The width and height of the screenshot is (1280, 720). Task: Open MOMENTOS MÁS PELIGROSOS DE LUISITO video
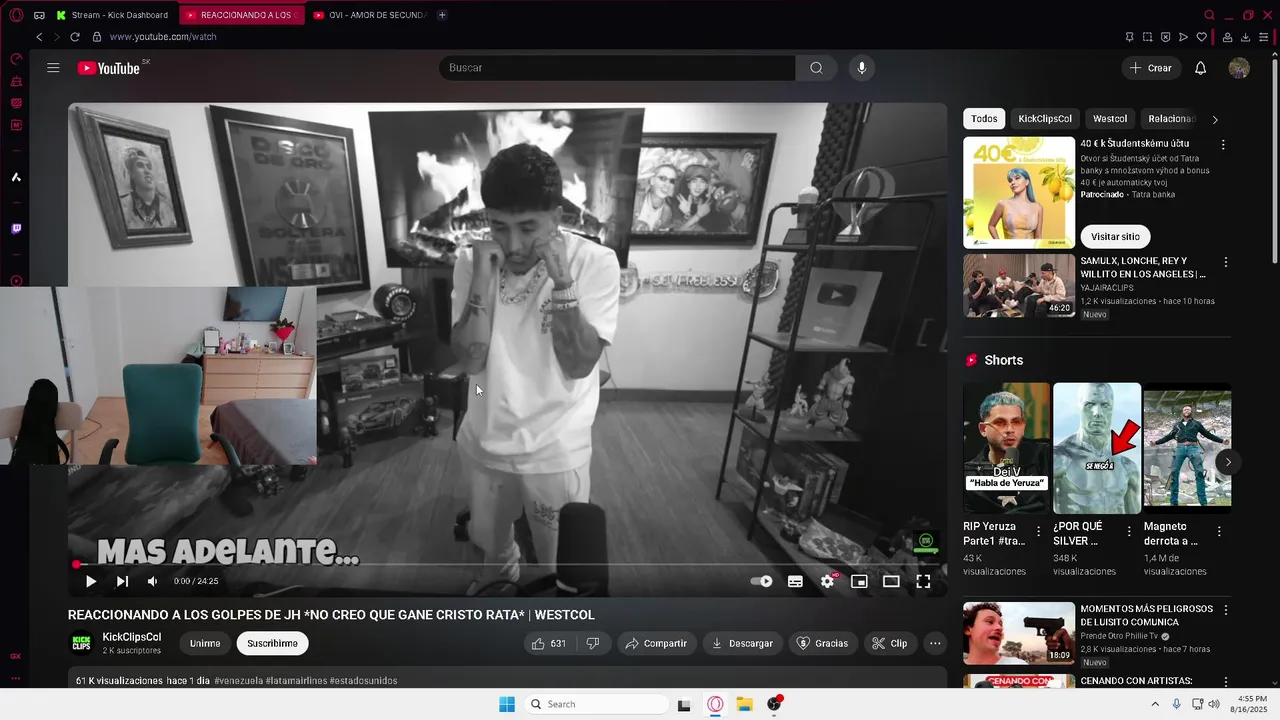tap(1019, 633)
